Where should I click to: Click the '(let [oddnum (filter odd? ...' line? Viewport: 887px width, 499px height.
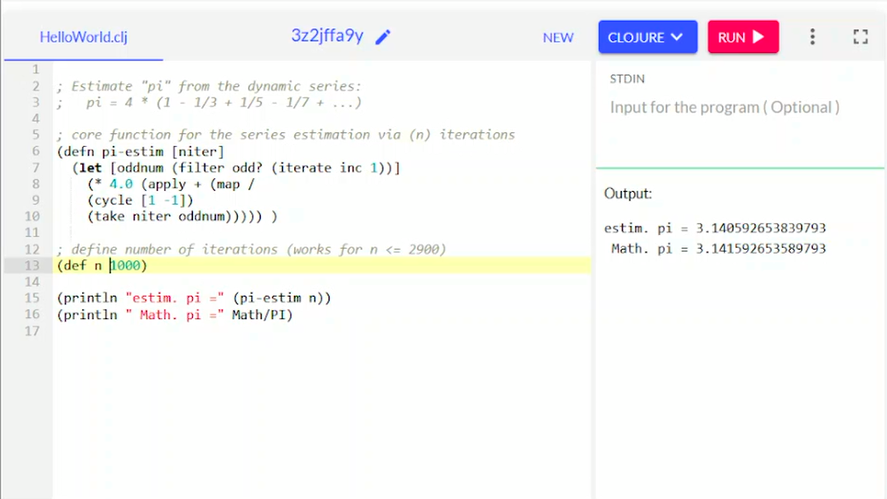point(236,168)
